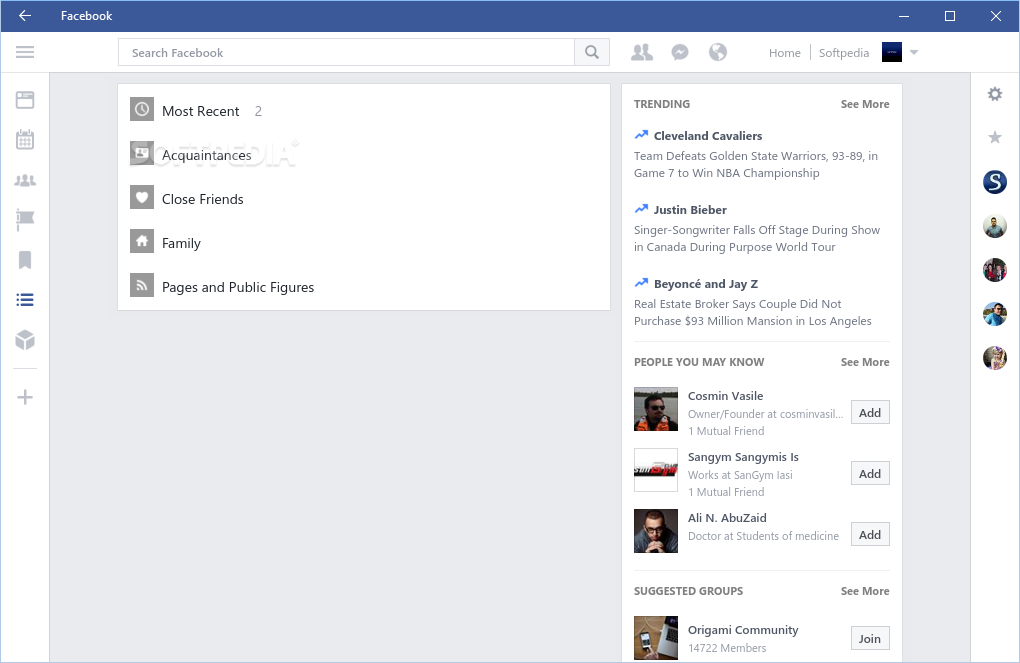Open Pages and Public Figures list
The image size is (1020, 663).
(238, 287)
